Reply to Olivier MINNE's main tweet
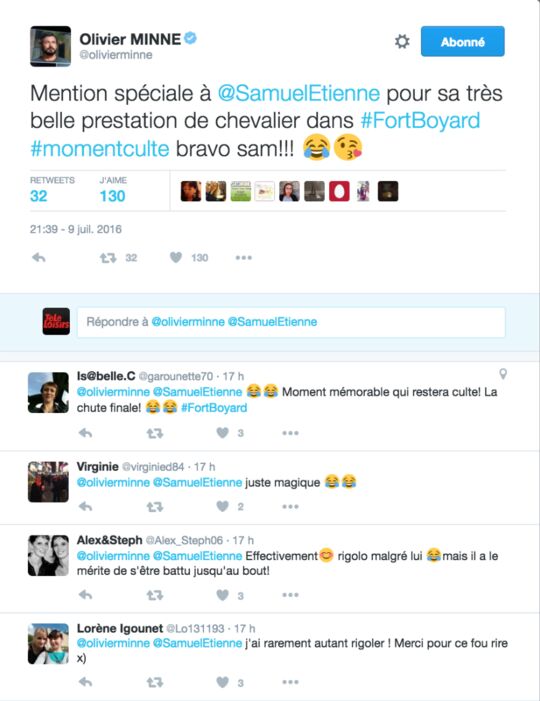 tap(39, 258)
